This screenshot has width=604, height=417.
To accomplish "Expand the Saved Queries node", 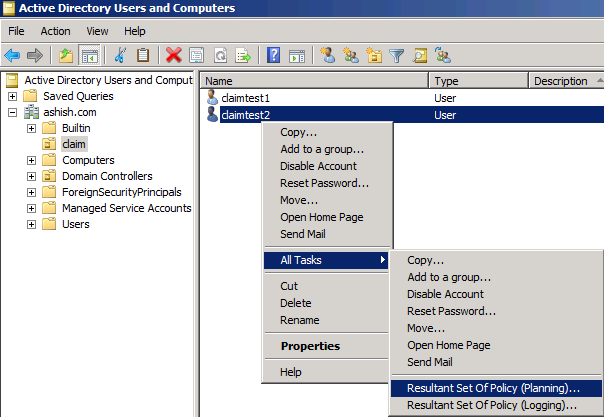I will pyautogui.click(x=12, y=96).
